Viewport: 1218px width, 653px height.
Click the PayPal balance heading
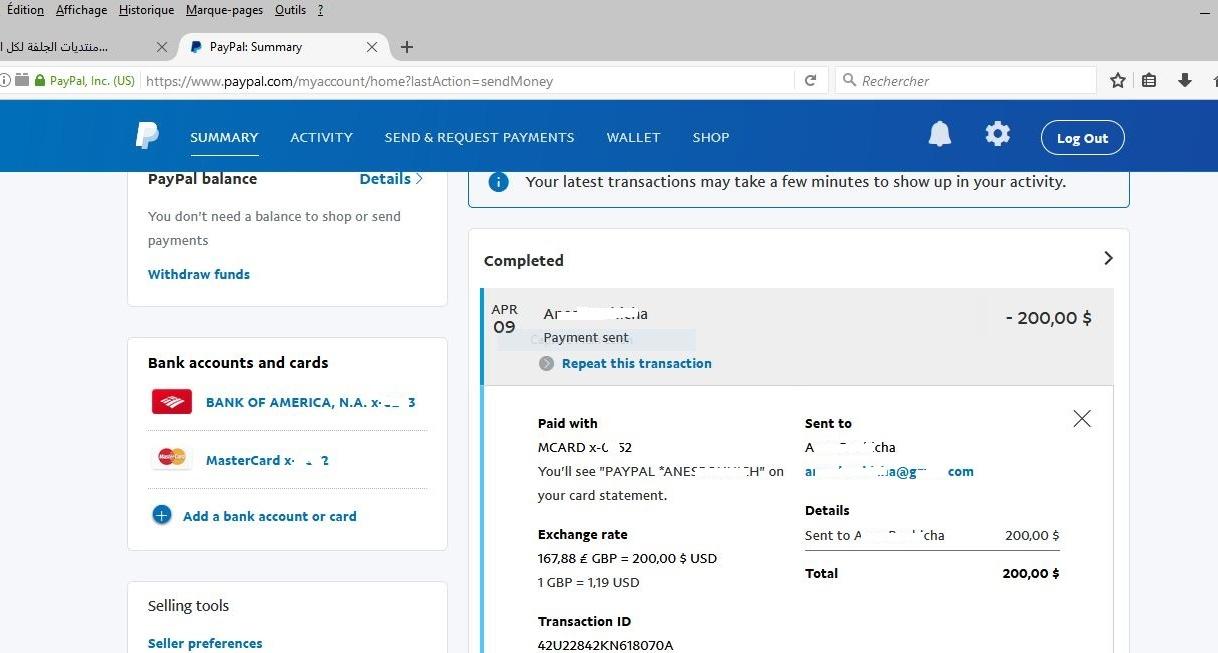click(202, 179)
